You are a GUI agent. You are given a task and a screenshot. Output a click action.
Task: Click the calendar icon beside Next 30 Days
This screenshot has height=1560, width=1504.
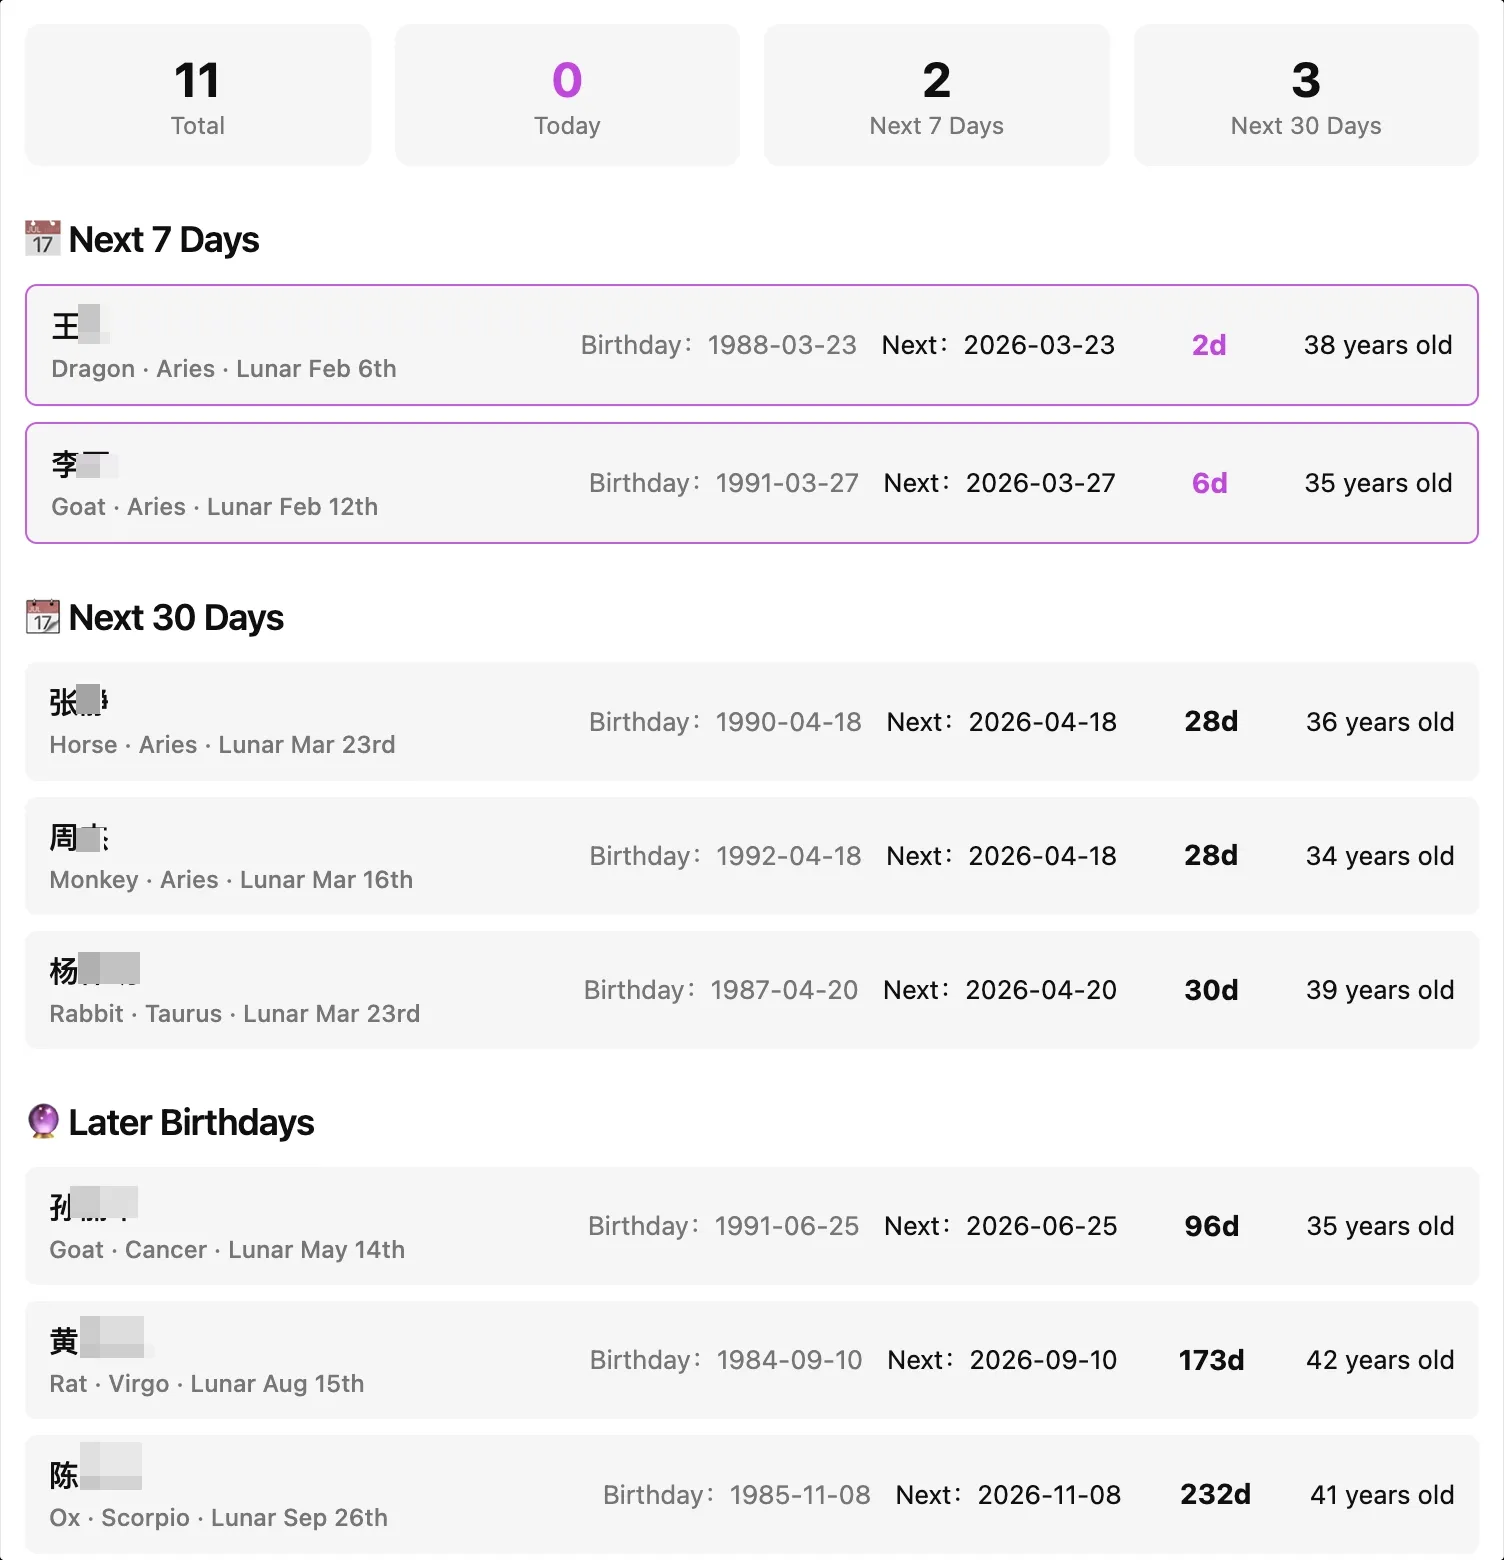point(43,617)
